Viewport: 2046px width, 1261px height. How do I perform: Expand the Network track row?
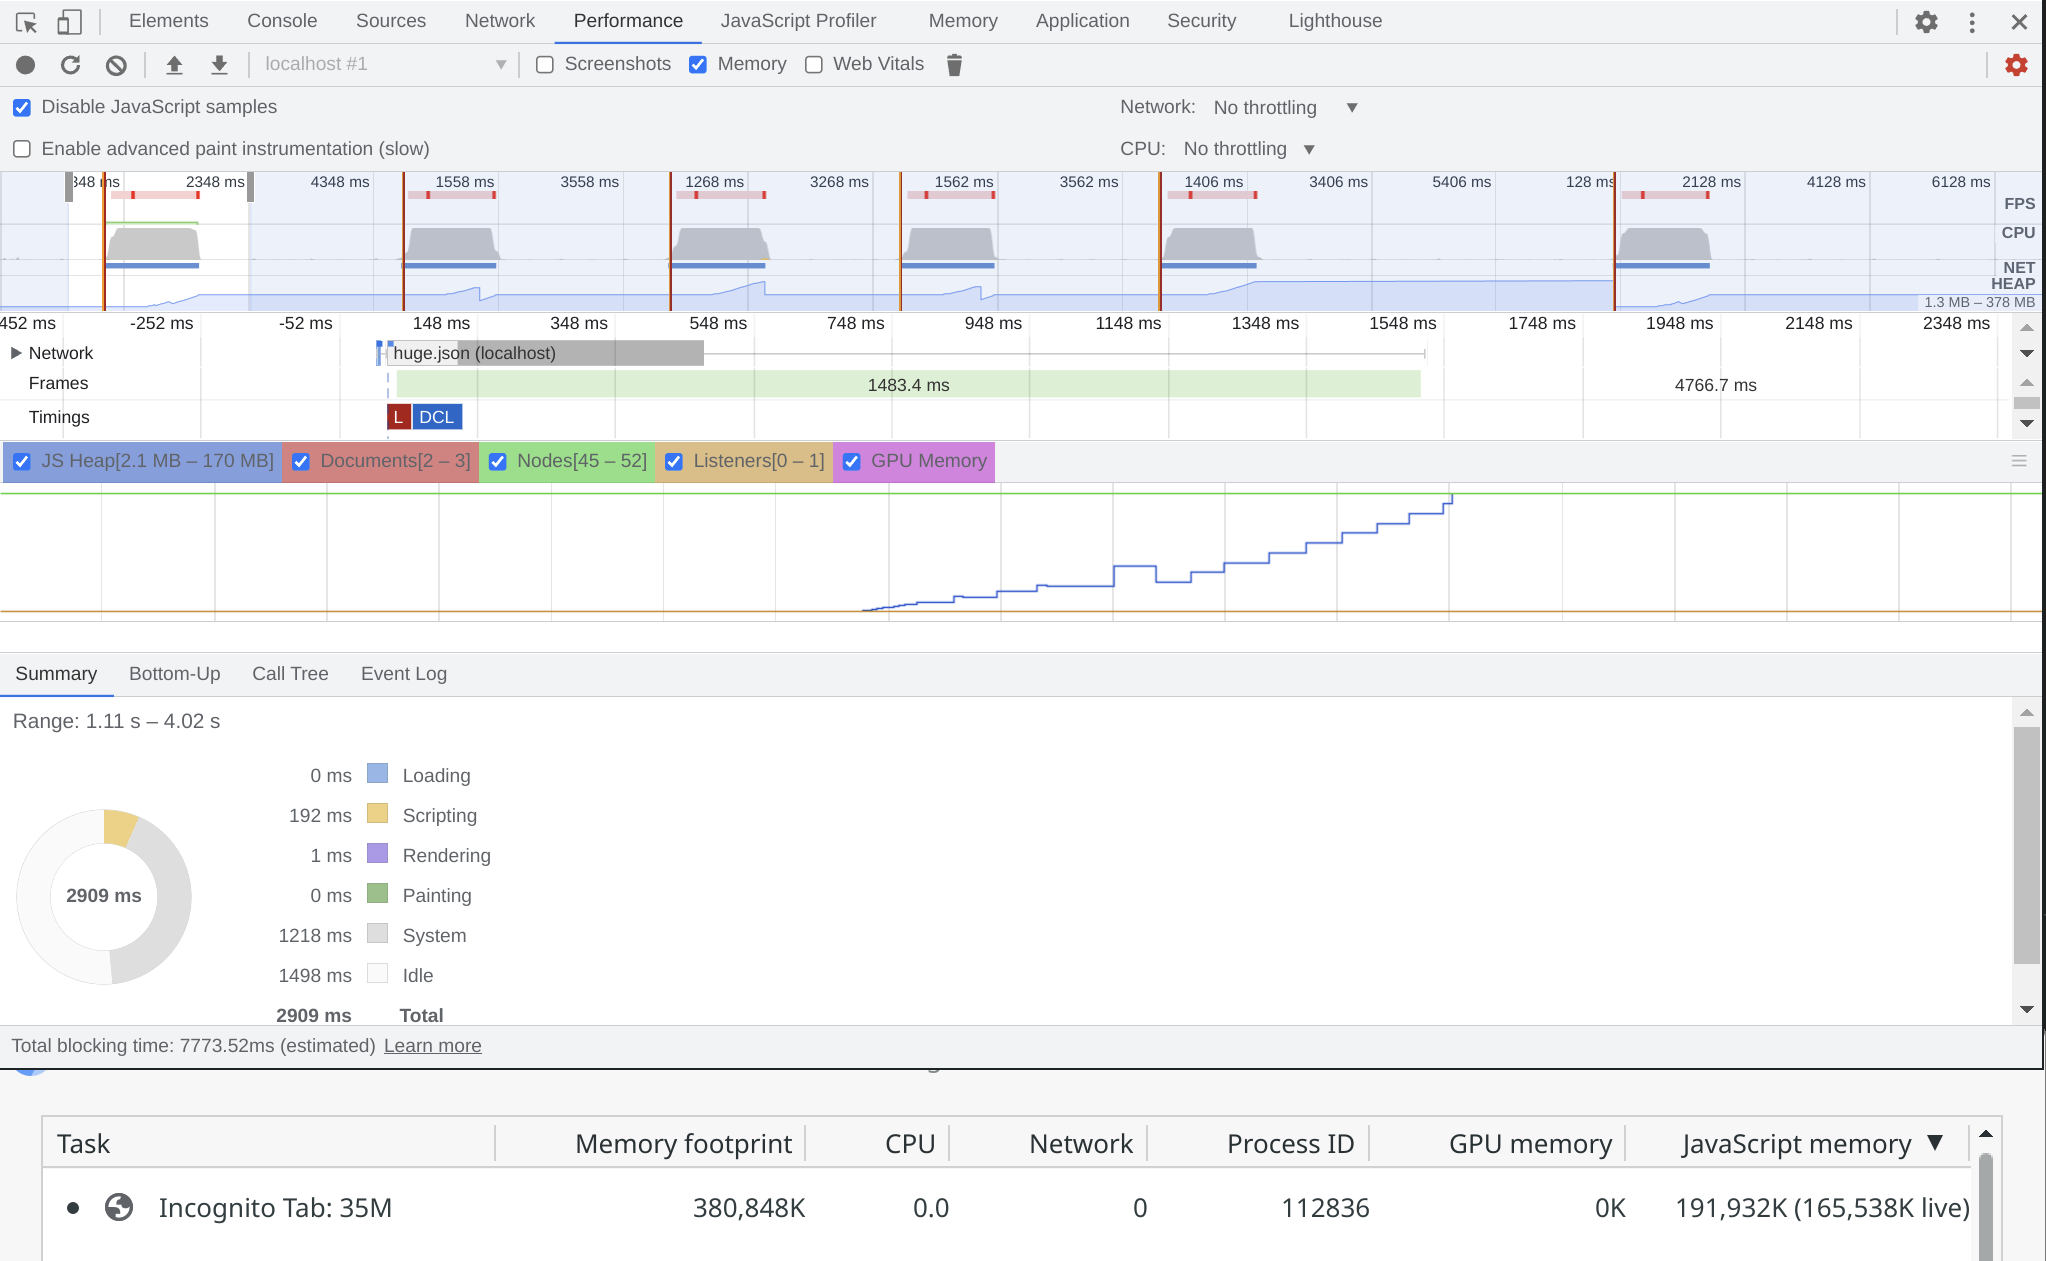[15, 352]
